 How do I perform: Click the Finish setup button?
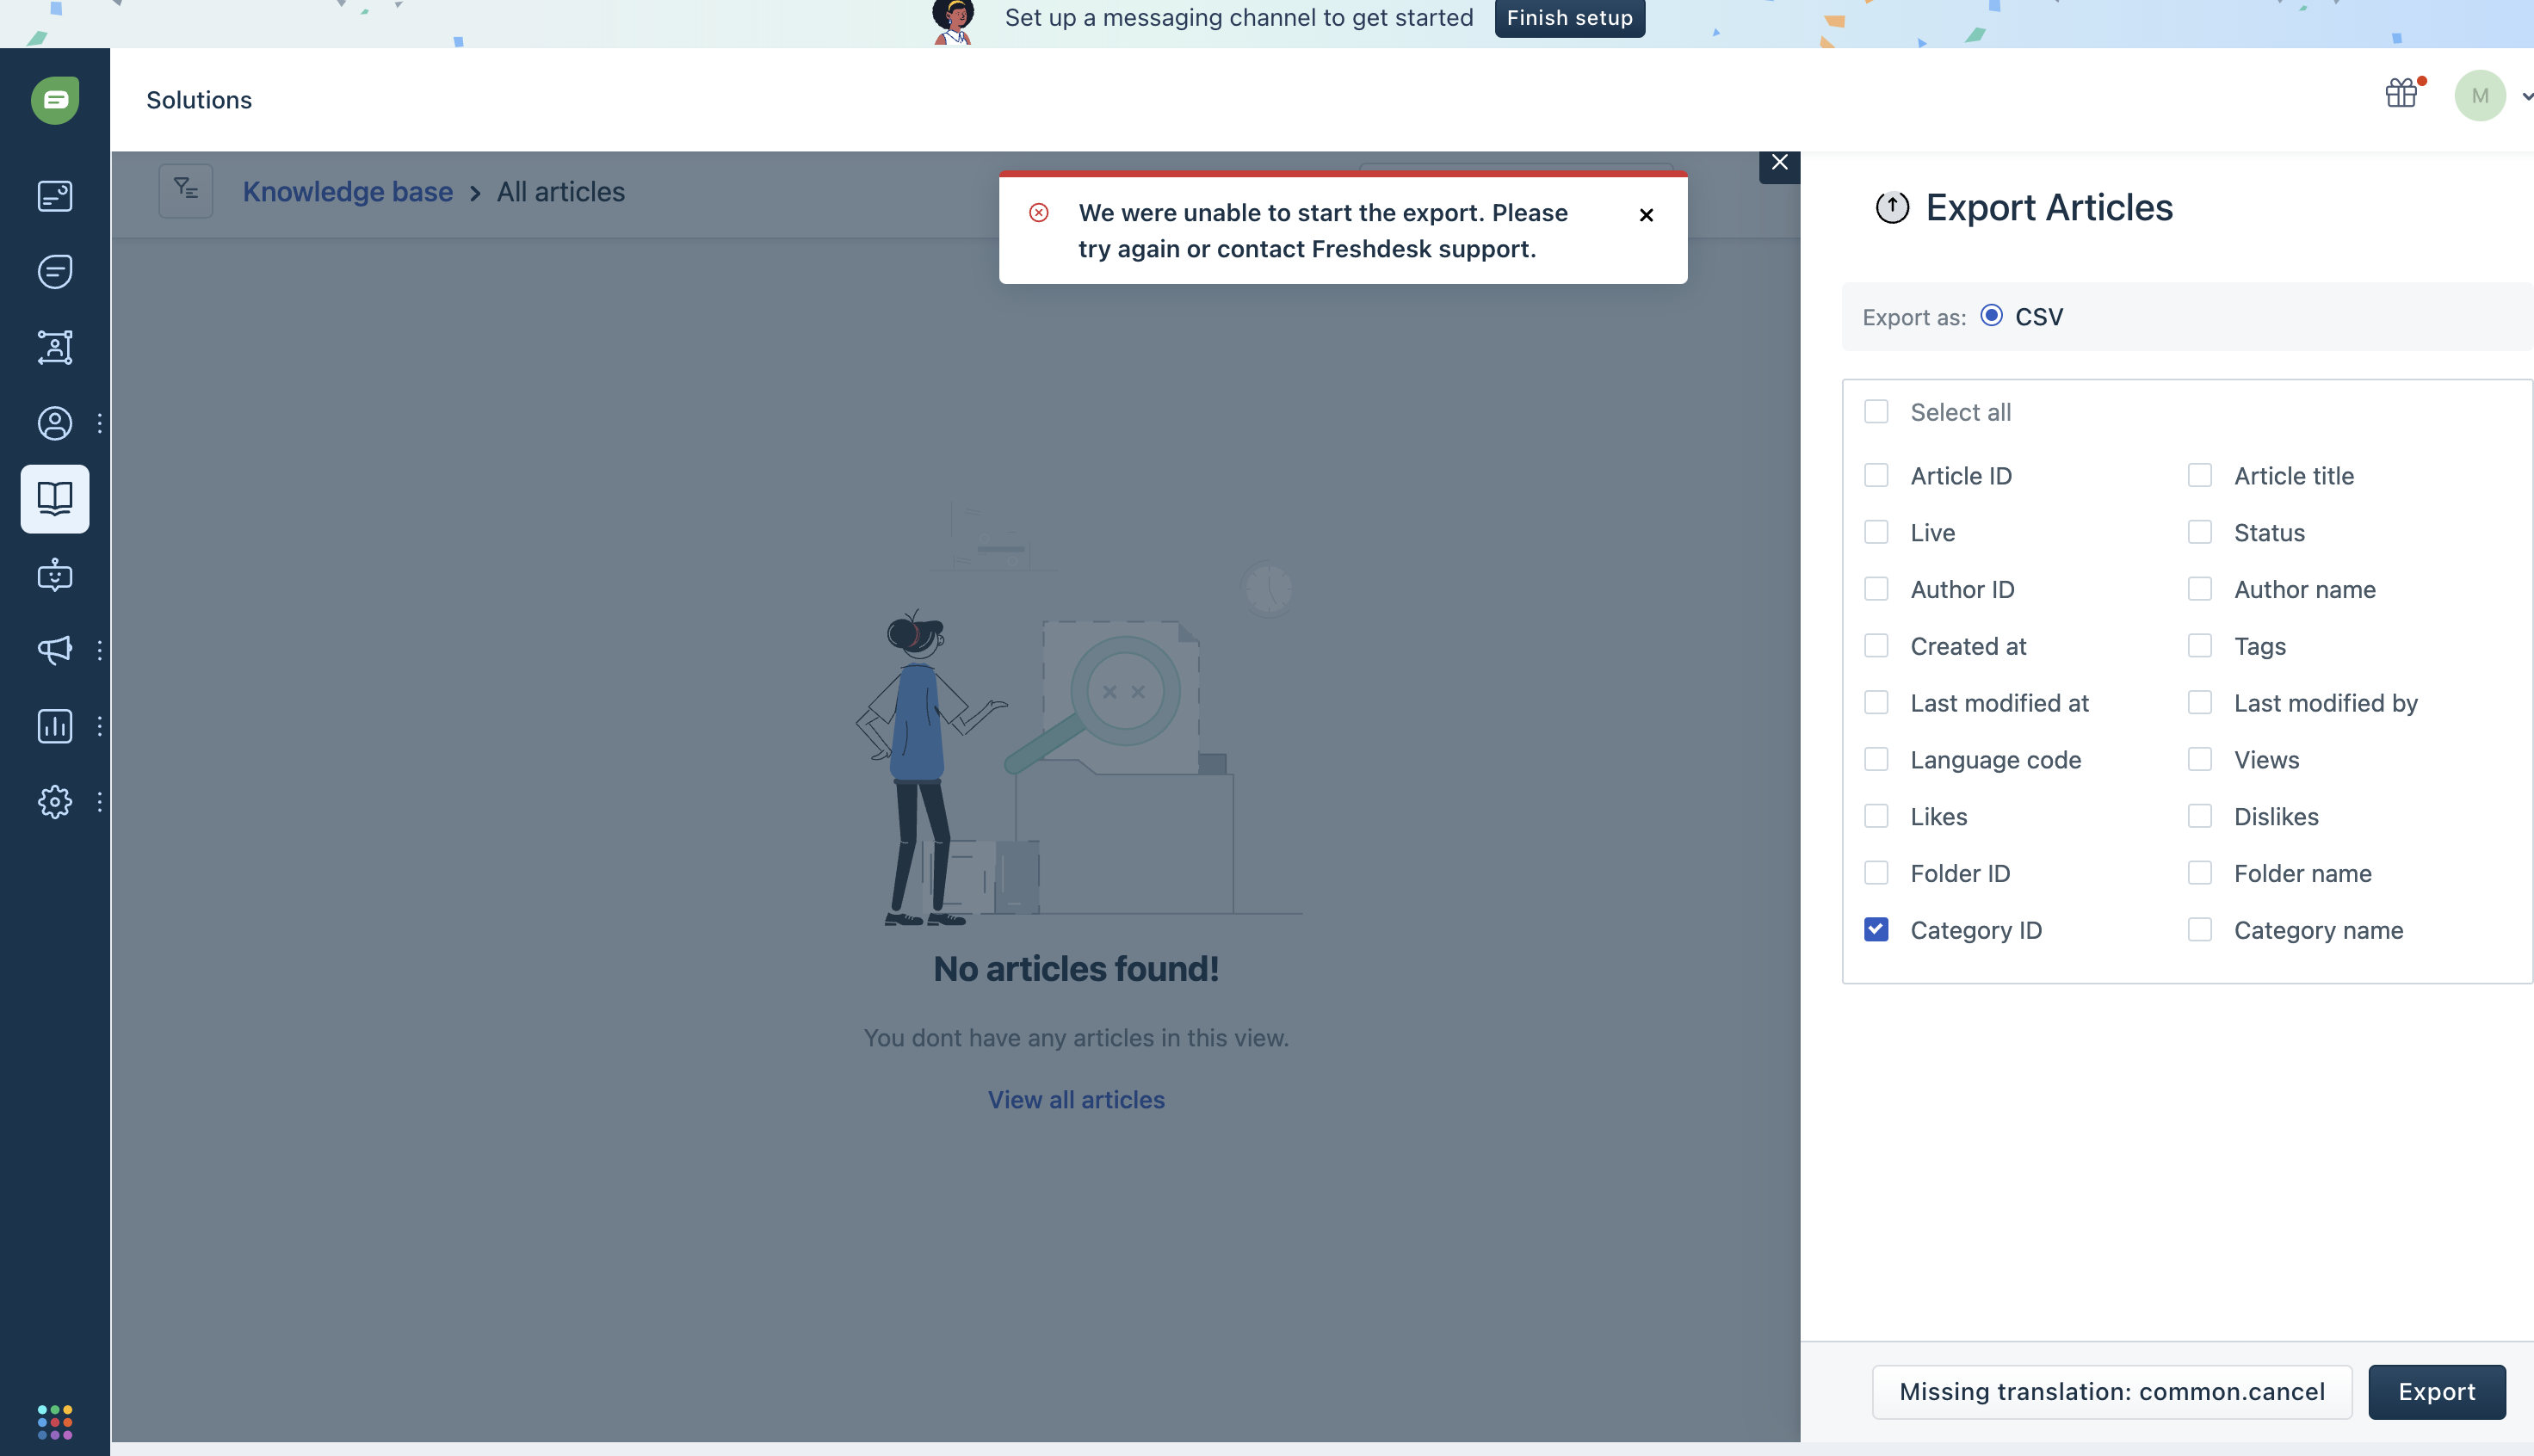[x=1569, y=18]
